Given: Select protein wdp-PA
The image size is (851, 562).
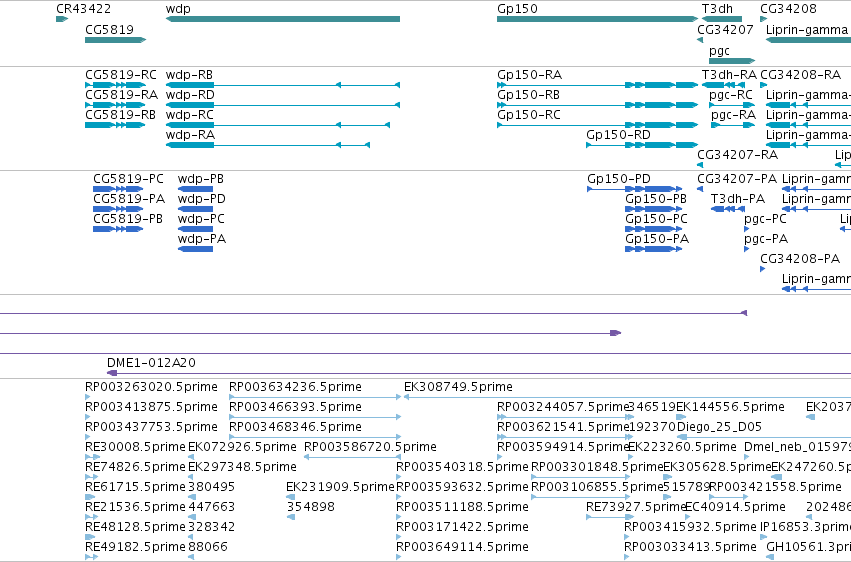Looking at the screenshot, I should click(x=195, y=249).
